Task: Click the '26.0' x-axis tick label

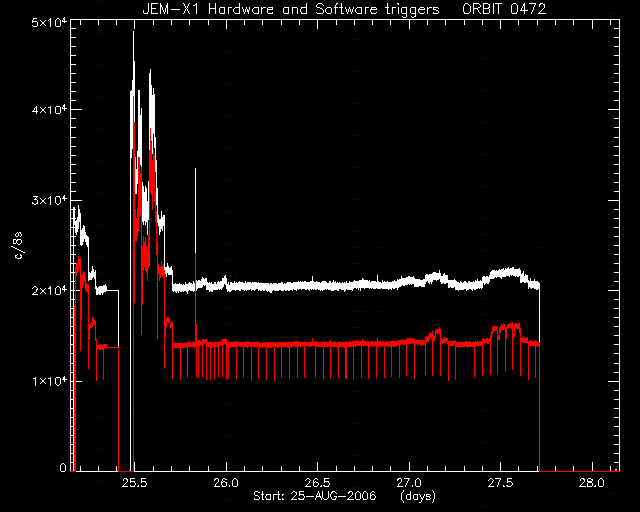Action: pos(226,483)
